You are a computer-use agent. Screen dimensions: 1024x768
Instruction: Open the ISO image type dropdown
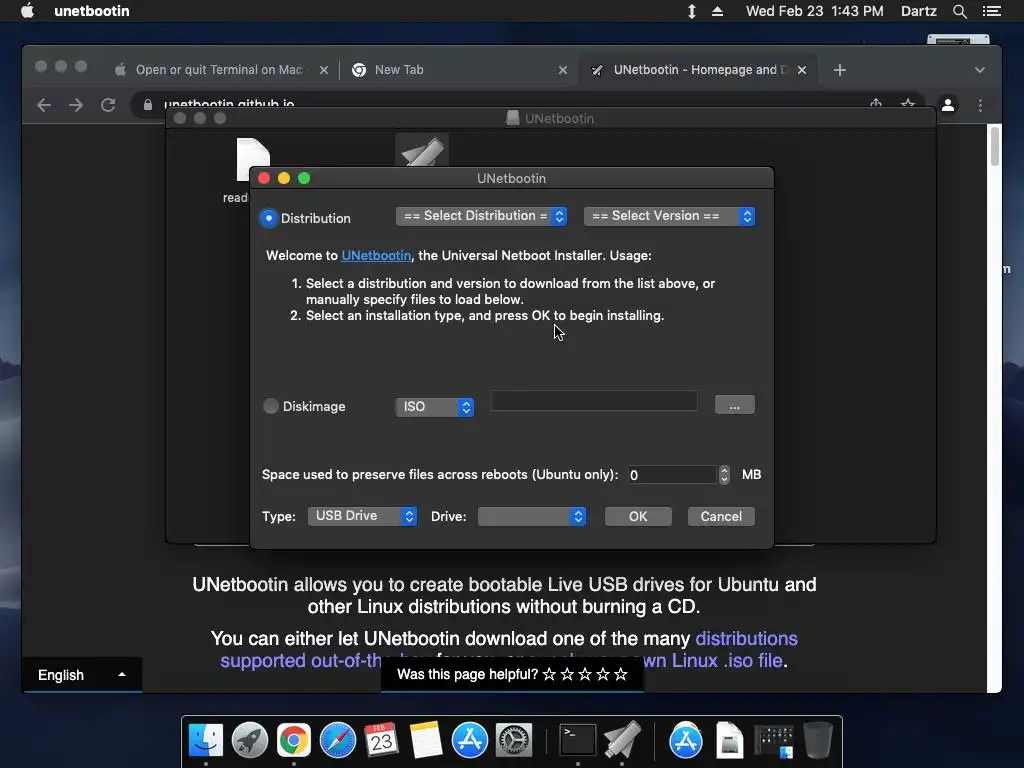[434, 407]
